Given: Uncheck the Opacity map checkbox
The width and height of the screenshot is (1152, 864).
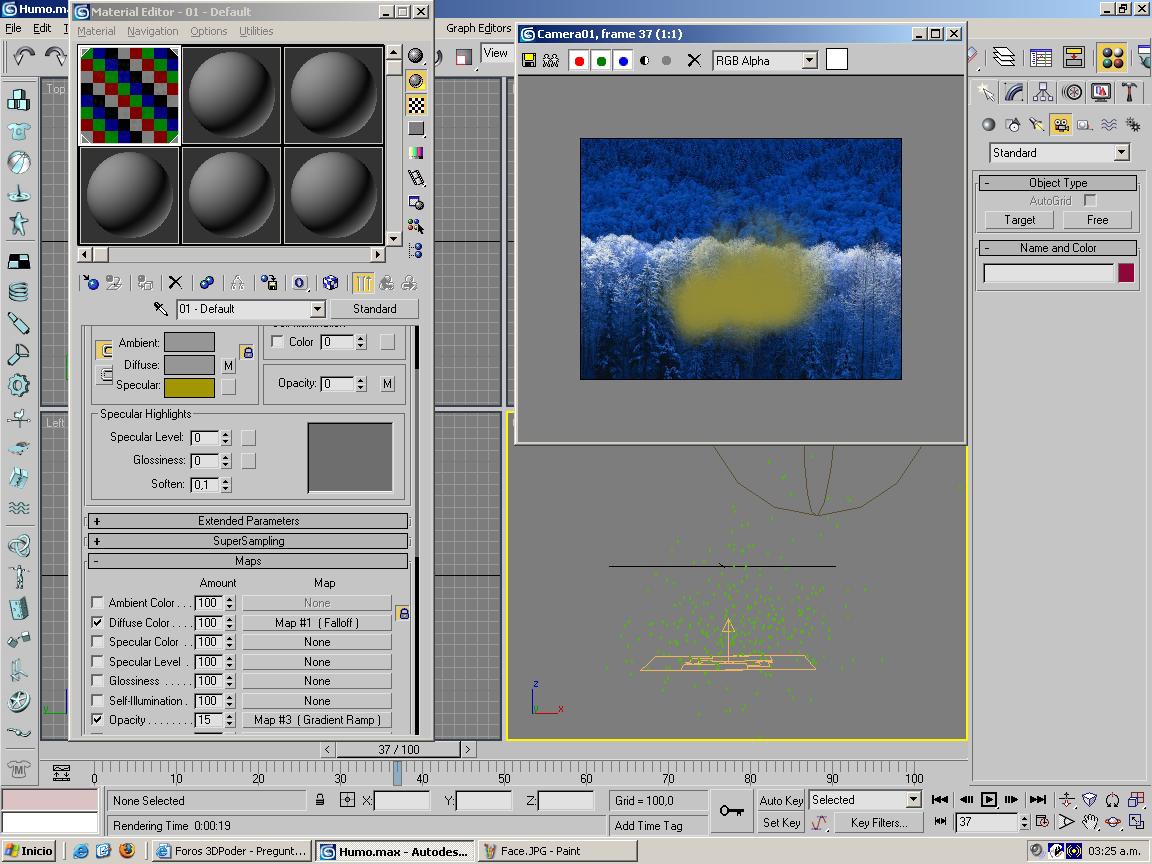Looking at the screenshot, I should (97, 720).
